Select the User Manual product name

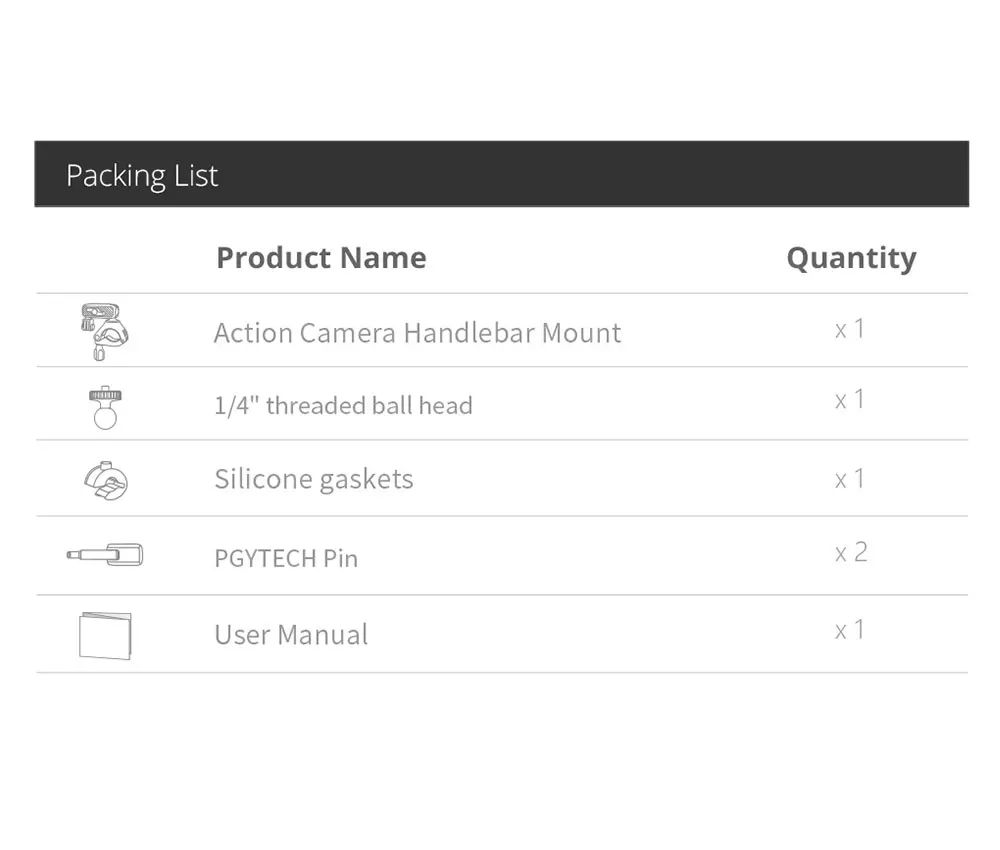pos(291,635)
